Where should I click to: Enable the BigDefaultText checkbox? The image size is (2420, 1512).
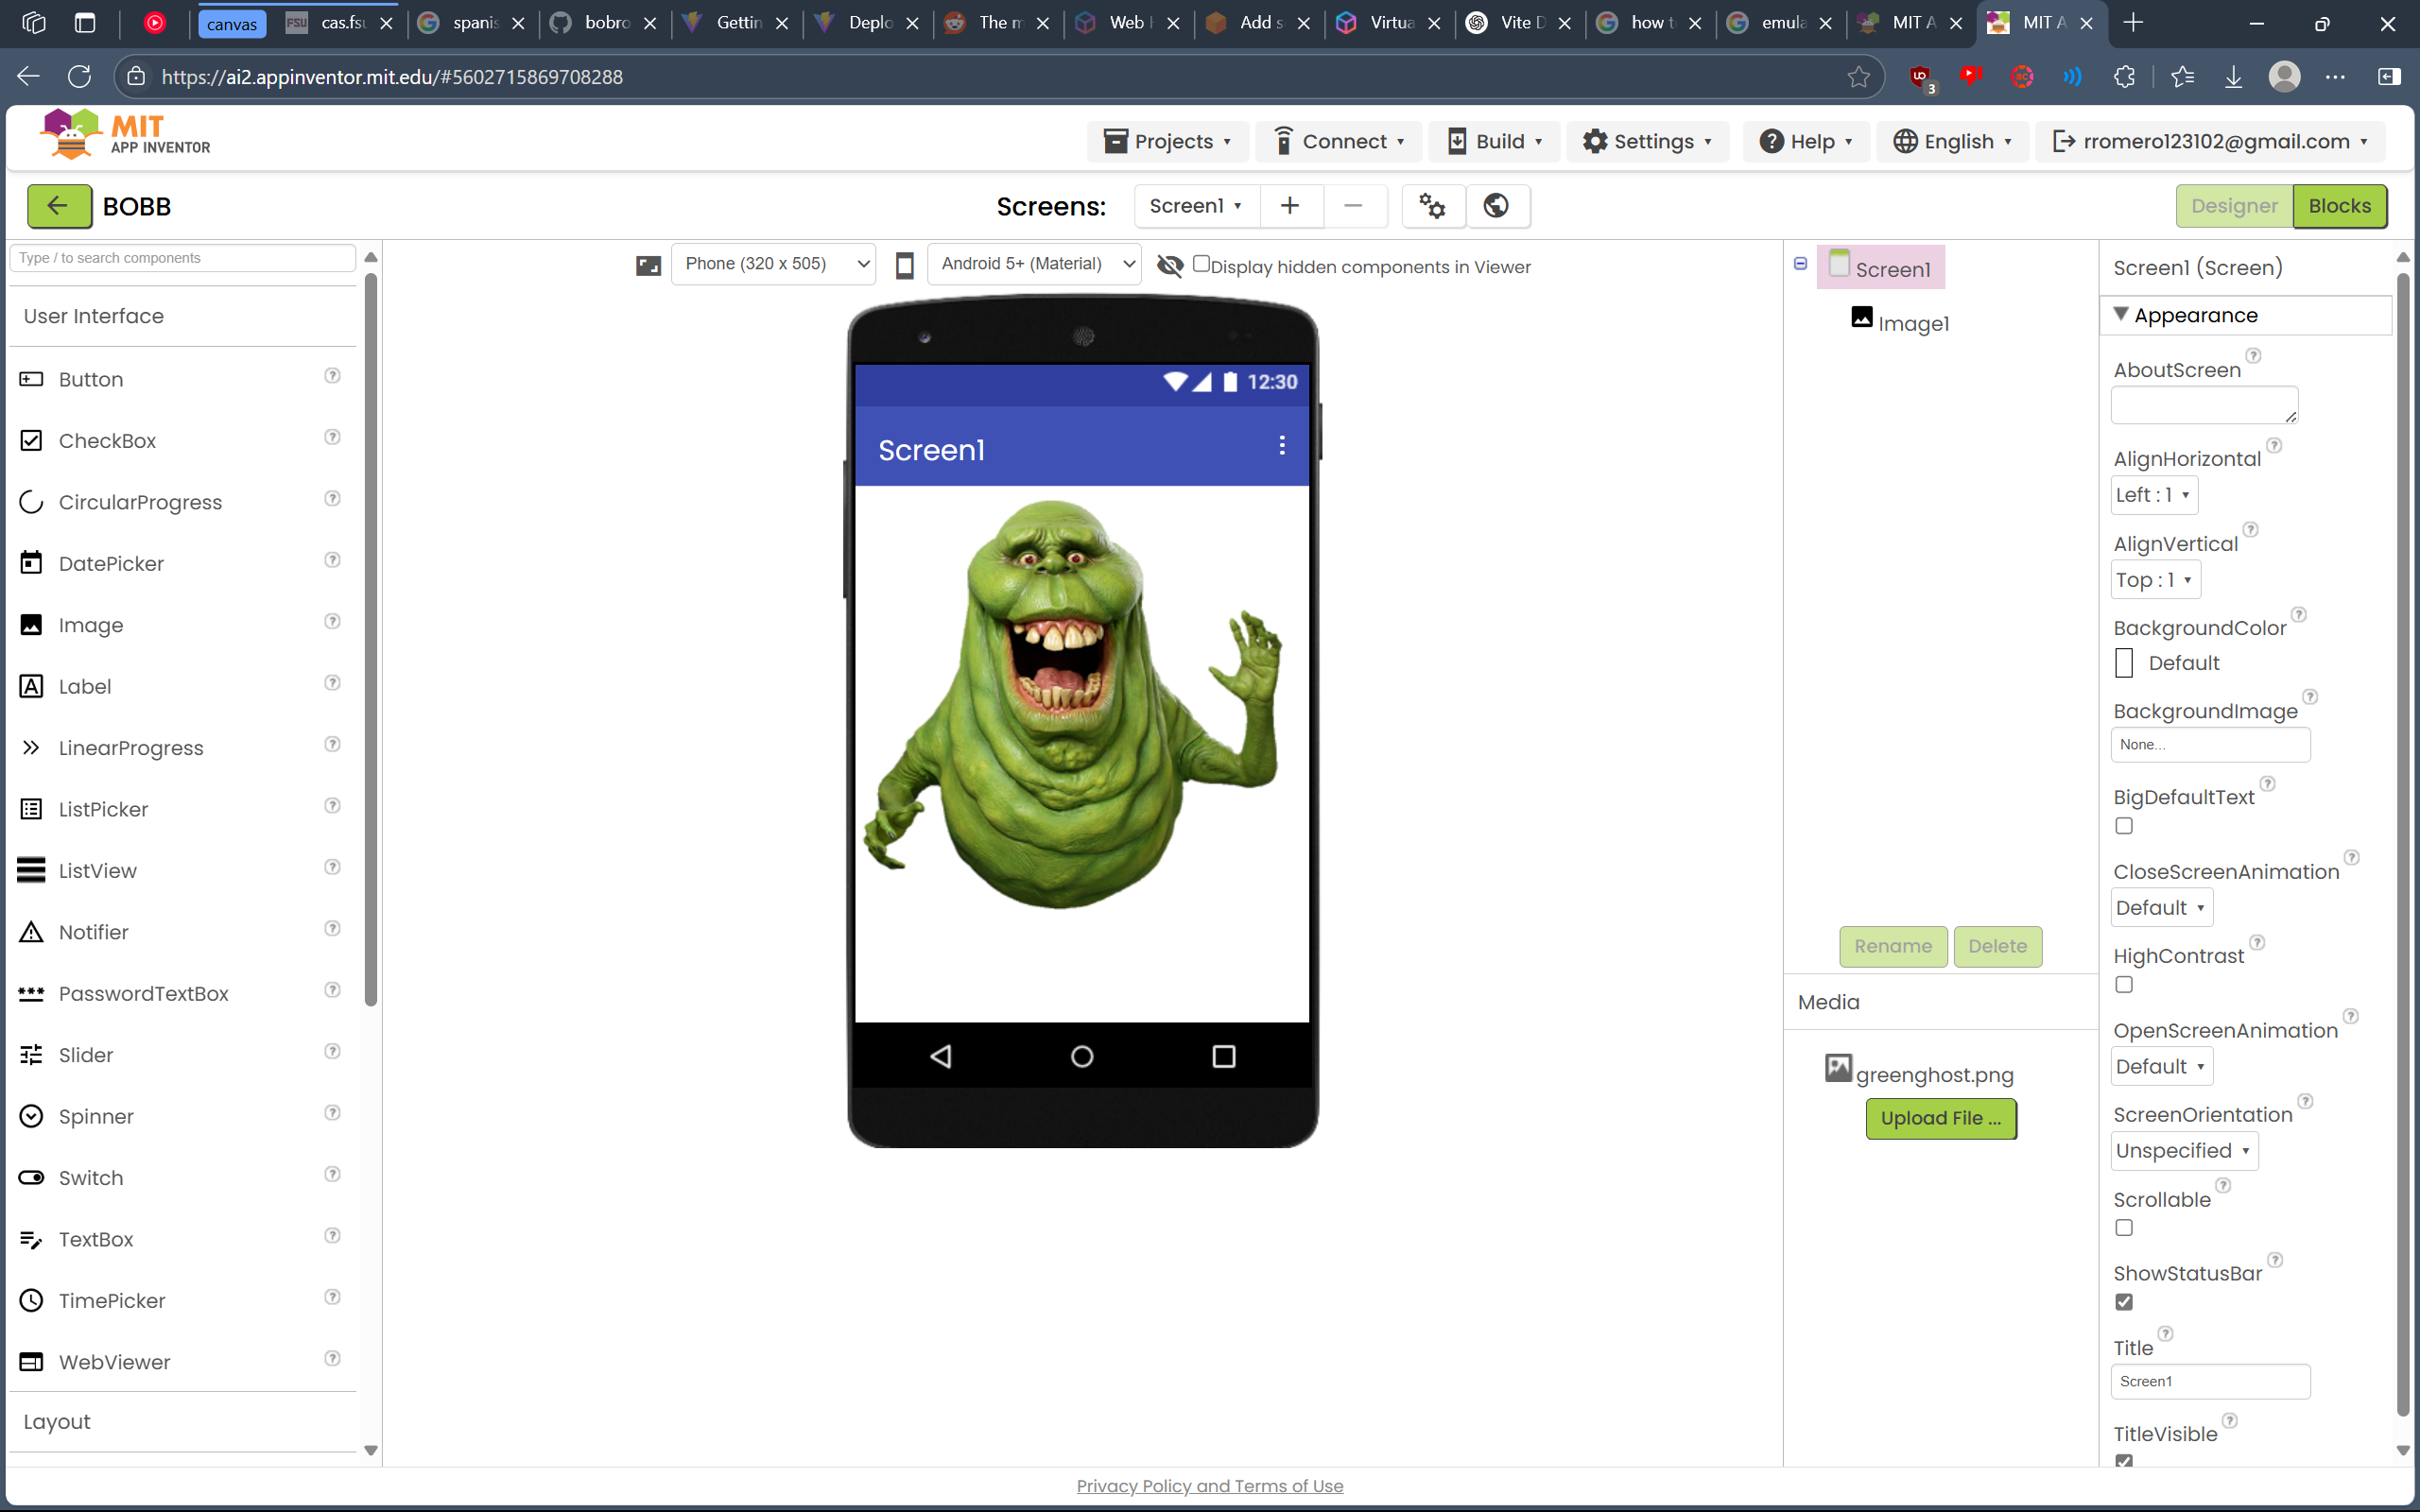(x=2124, y=826)
